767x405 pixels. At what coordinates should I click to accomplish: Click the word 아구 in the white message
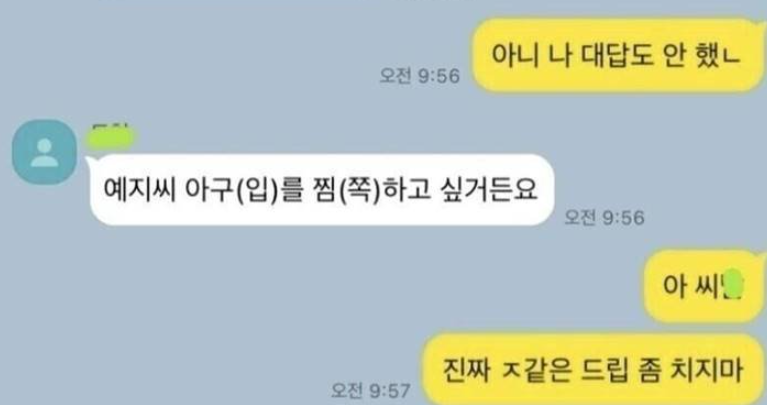[x=208, y=189]
